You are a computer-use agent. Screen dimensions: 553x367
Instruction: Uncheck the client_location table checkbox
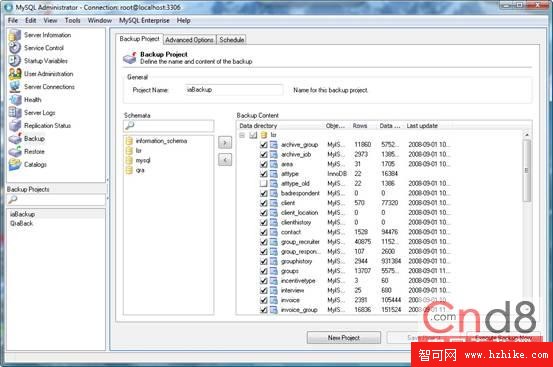263,213
